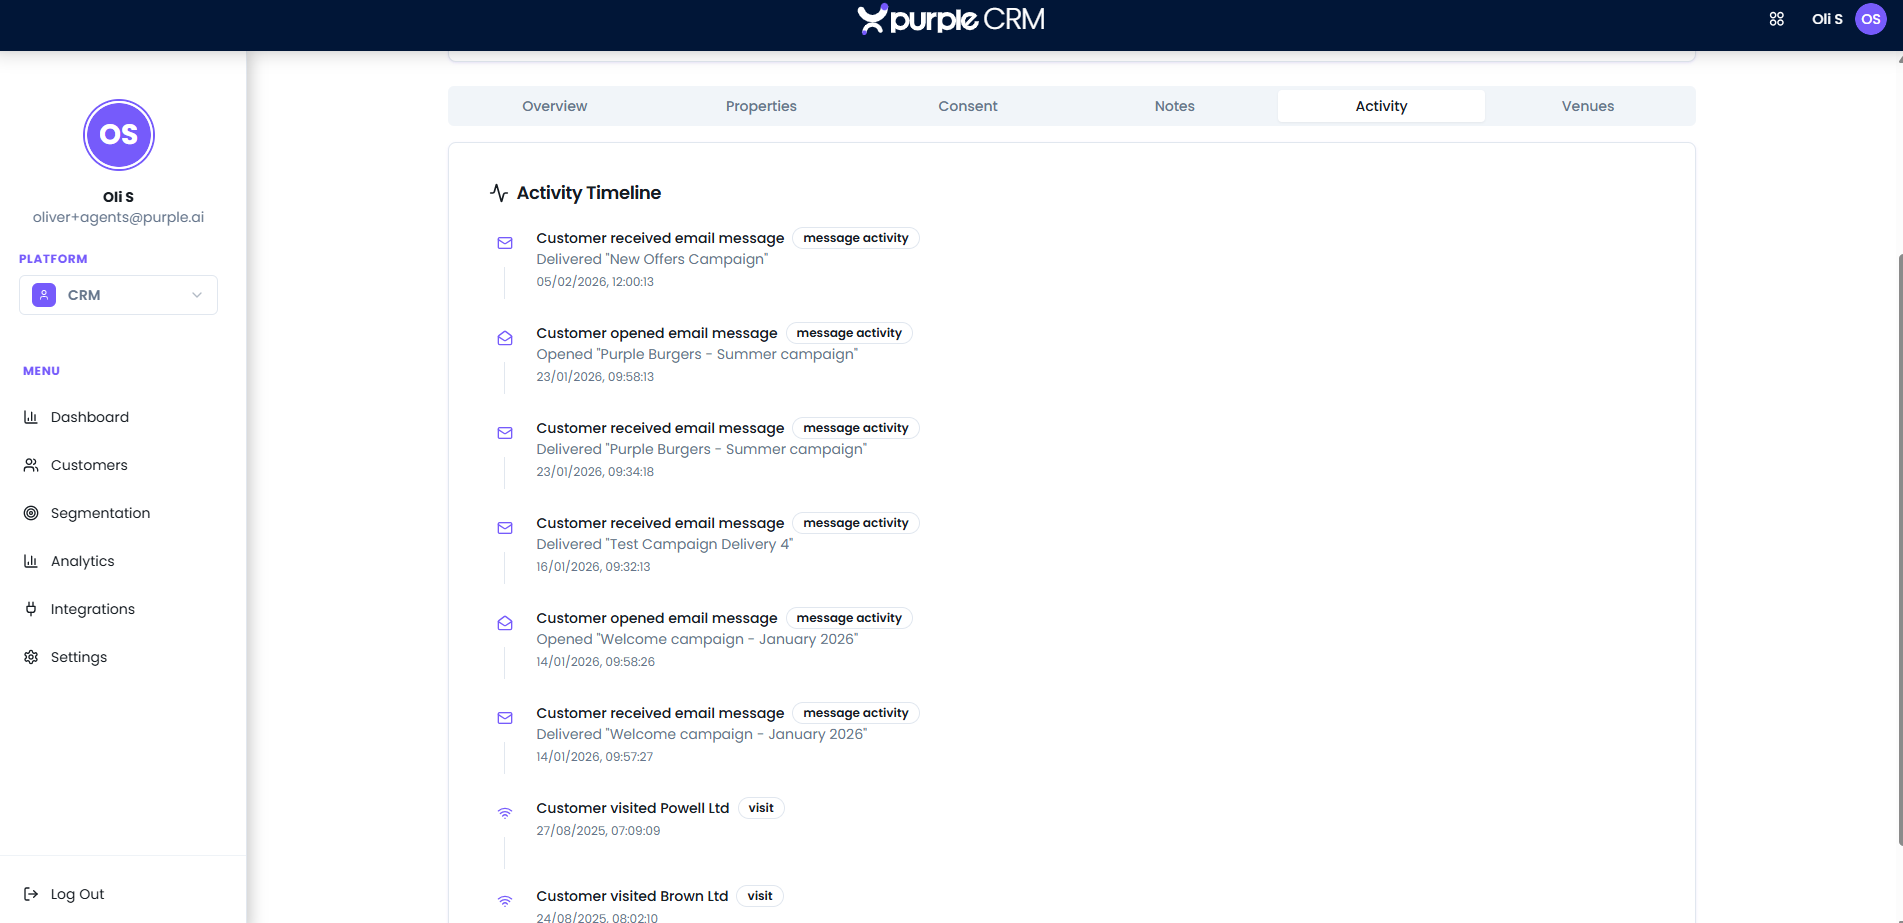This screenshot has width=1903, height=923.
Task: Expand the platform selector chevron
Action: pos(197,295)
